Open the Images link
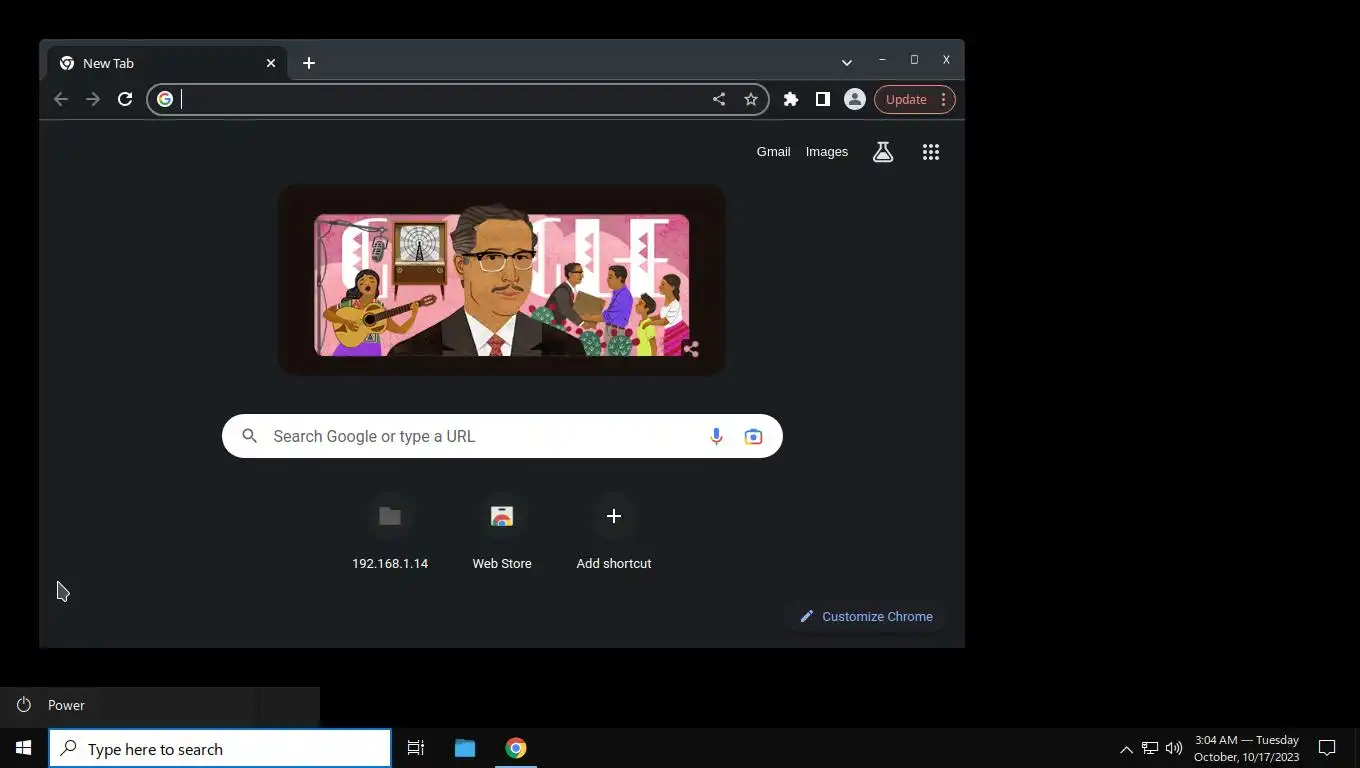Image resolution: width=1360 pixels, height=768 pixels. point(827,152)
